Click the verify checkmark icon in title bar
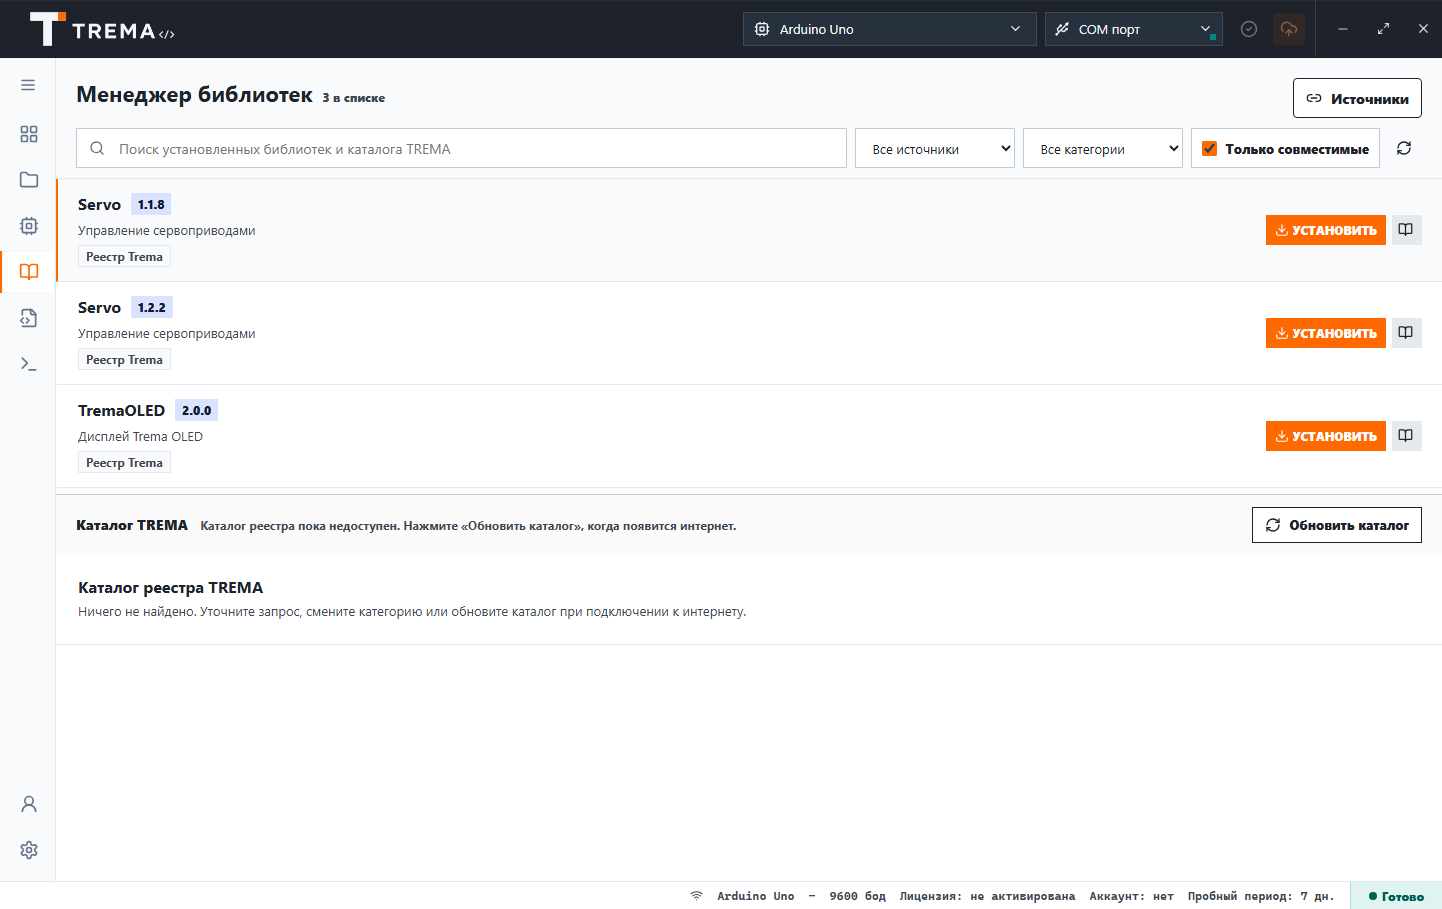The width and height of the screenshot is (1442, 909). pos(1249,29)
